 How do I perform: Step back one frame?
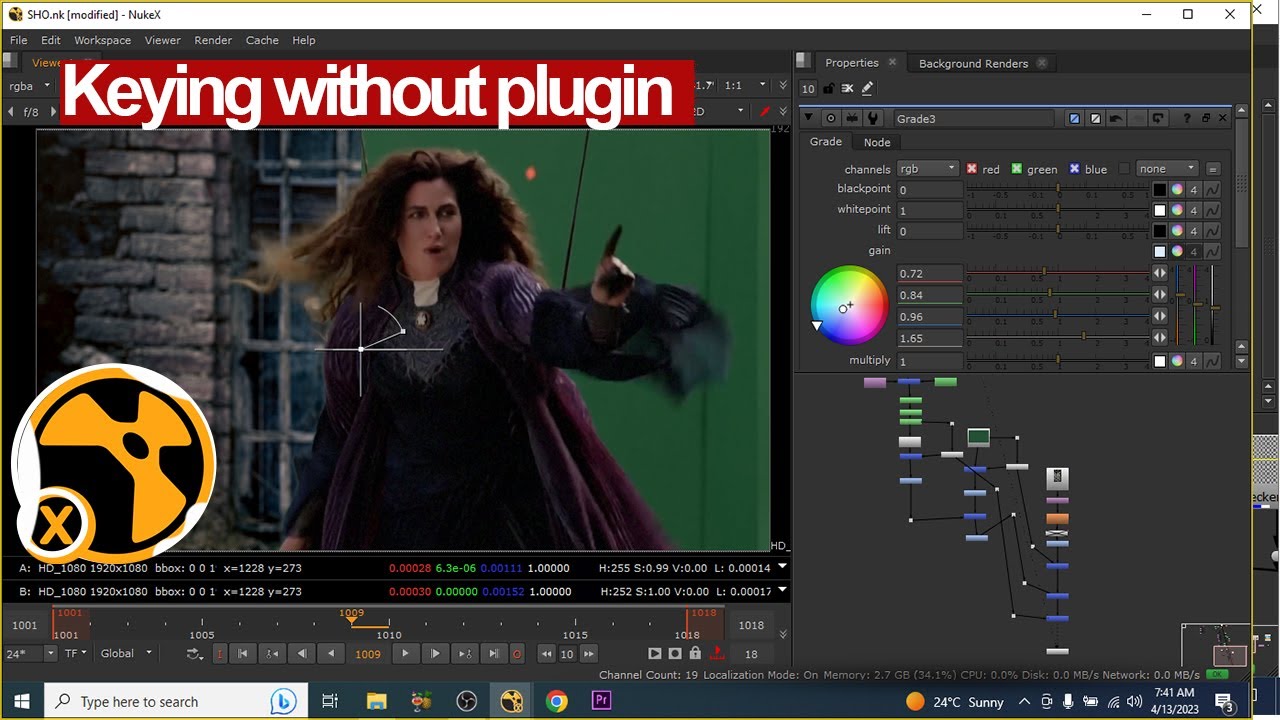(301, 654)
